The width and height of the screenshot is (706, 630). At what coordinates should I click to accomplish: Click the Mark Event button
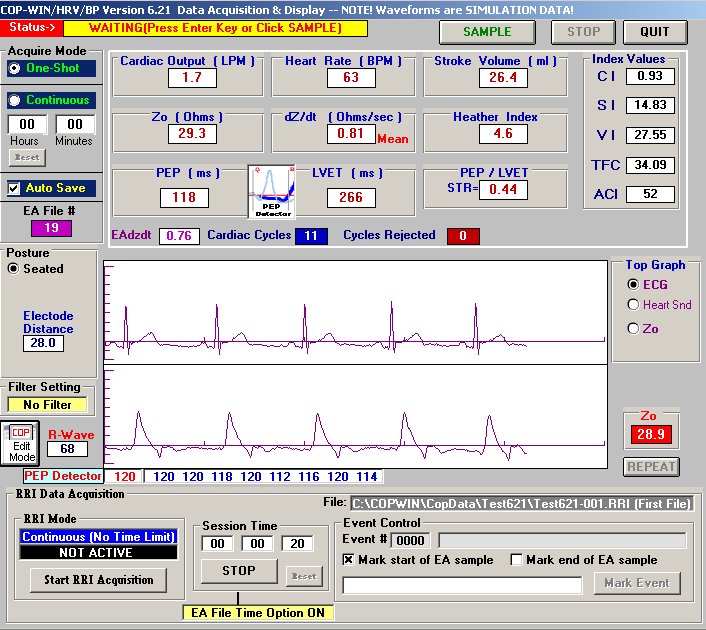coord(637,583)
